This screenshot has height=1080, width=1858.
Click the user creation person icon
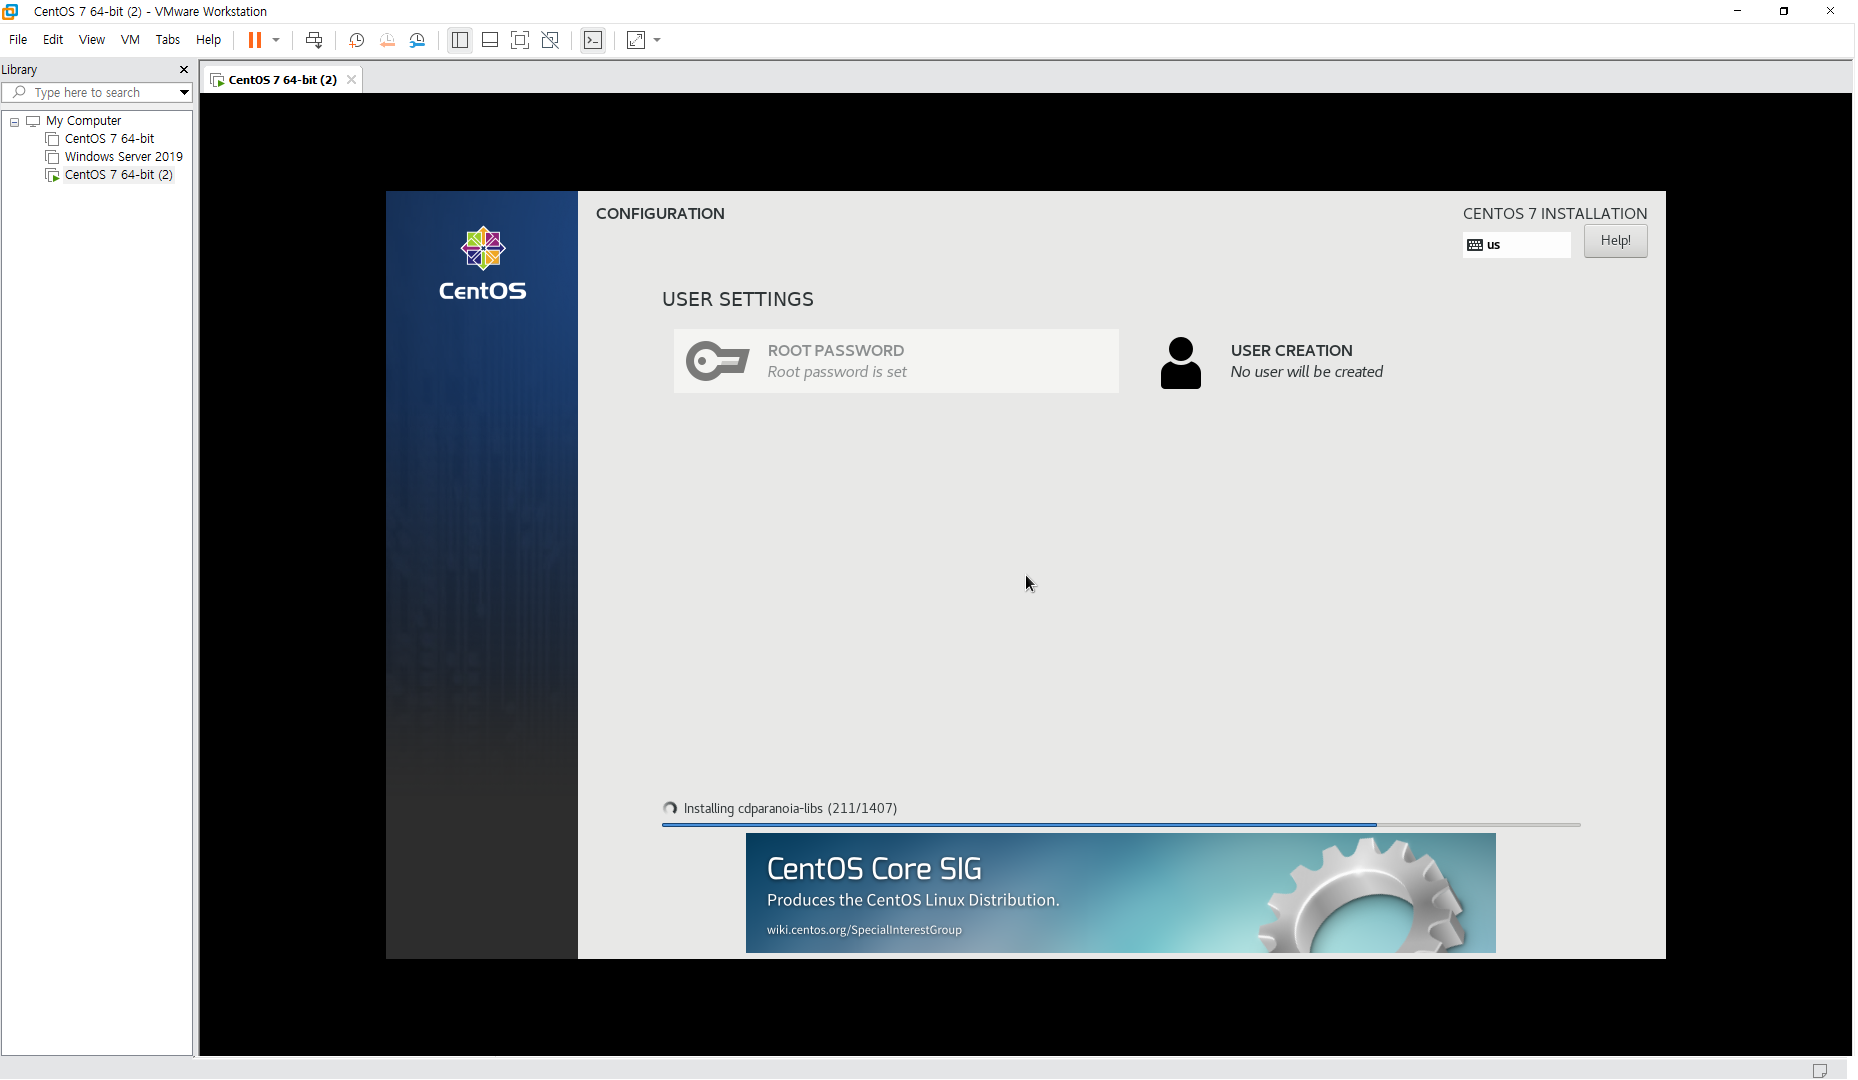(1180, 363)
